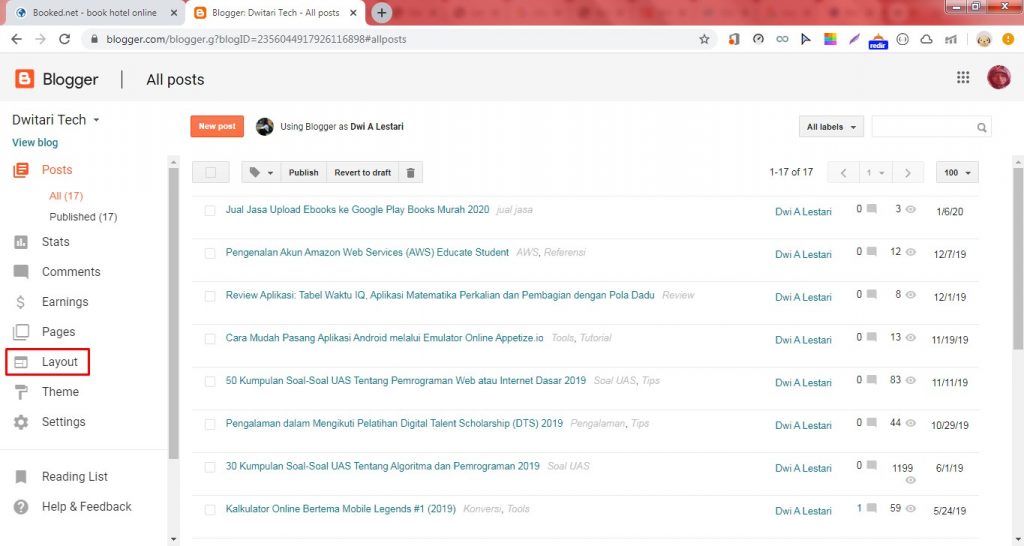
Task: Click the views eye icon for Jual Jasa post
Action: pos(910,209)
